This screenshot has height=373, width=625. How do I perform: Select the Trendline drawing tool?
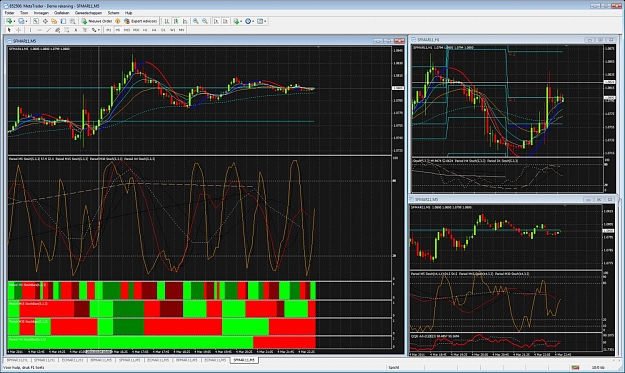pos(49,30)
